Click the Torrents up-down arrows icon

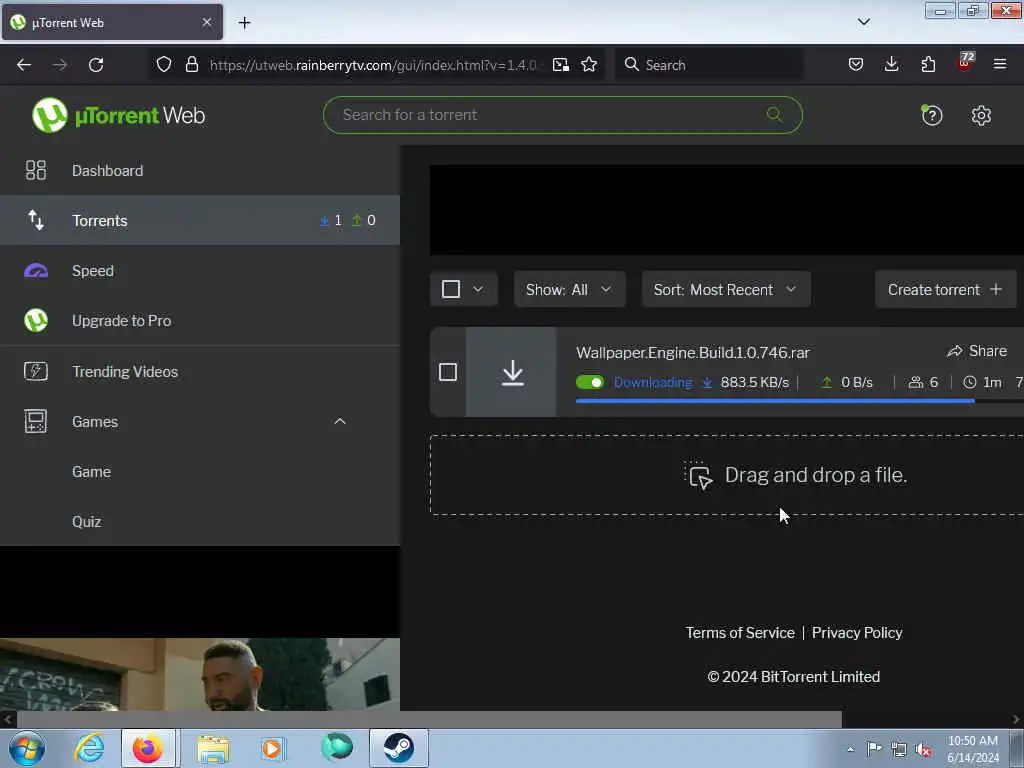coord(36,221)
